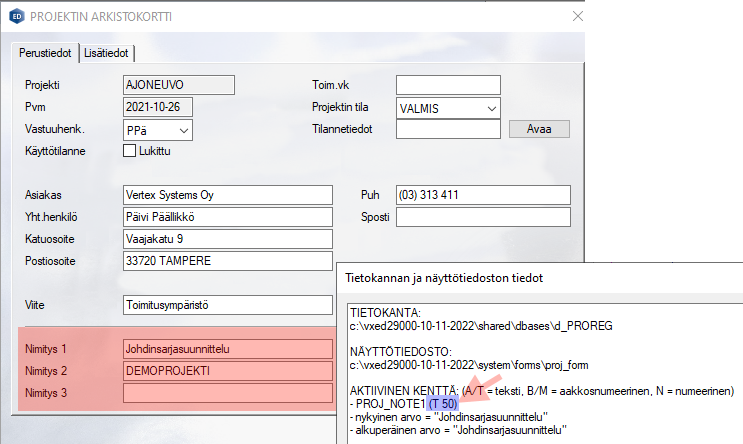Click the Tilannetiedot text field
743x444 pixels.
[x=447, y=129]
